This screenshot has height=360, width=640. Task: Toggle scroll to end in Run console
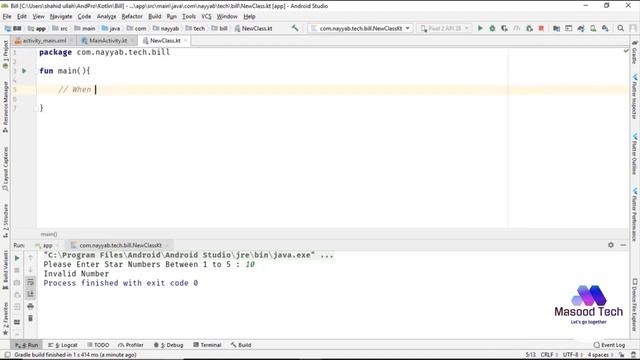(30, 294)
